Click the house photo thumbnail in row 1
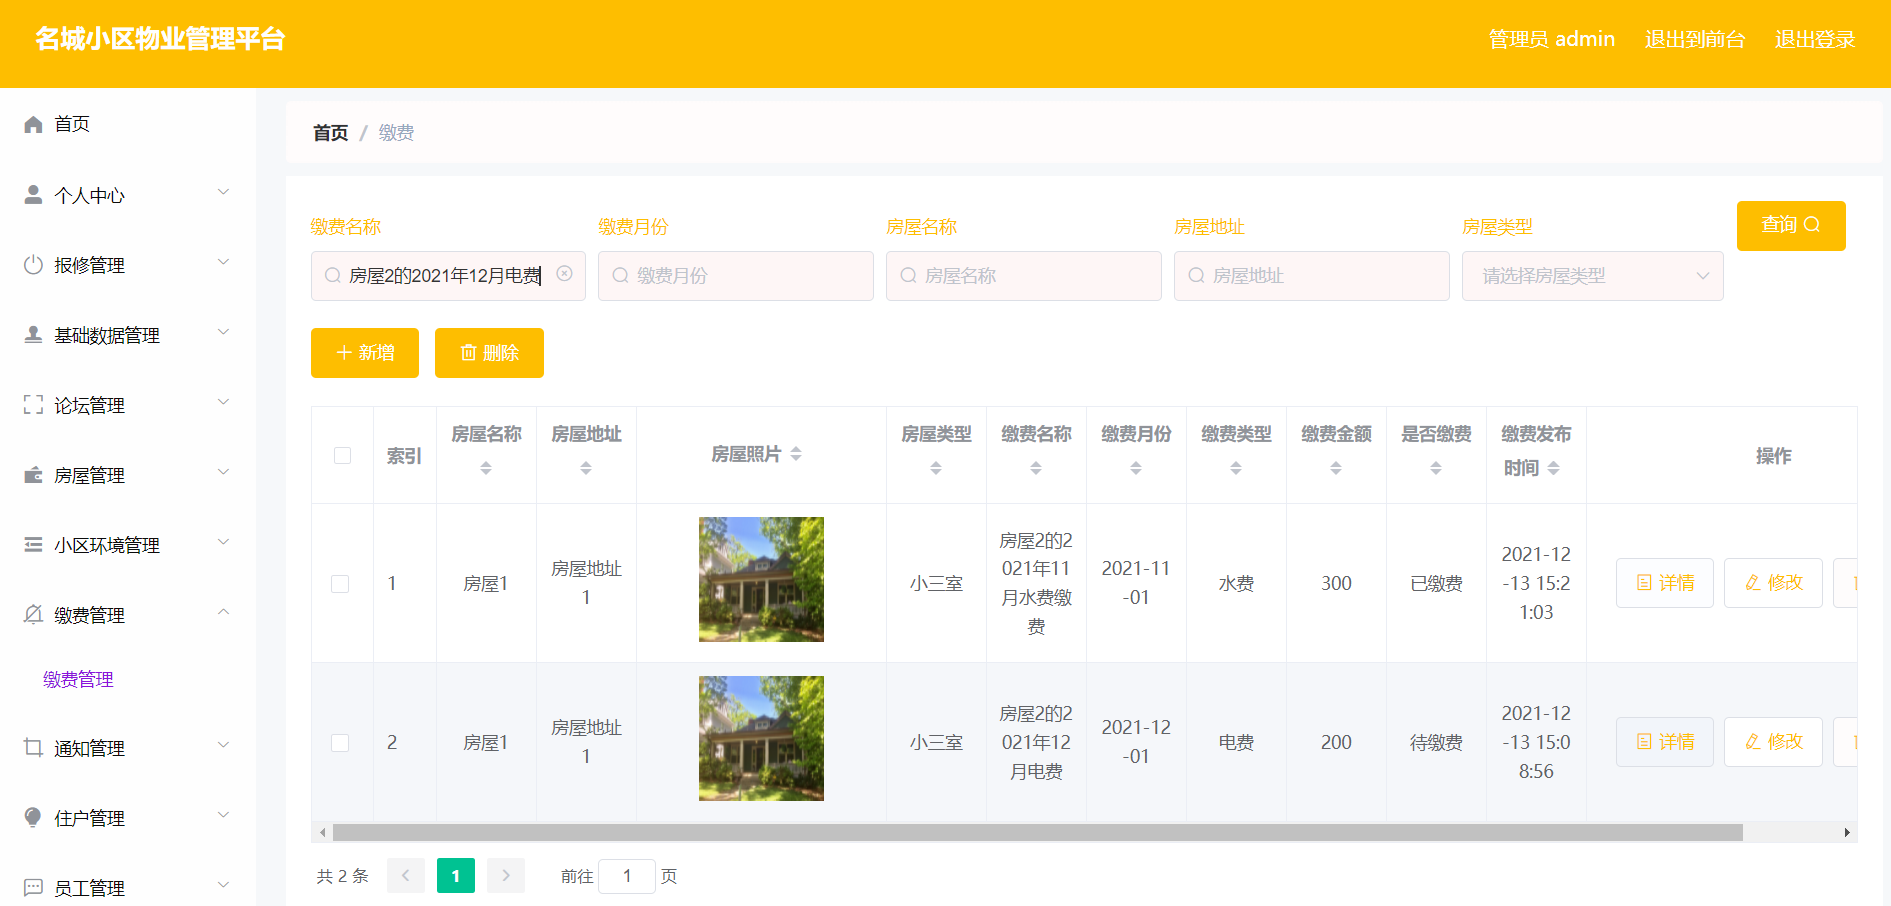Viewport: 1891px width, 906px height. [x=761, y=579]
